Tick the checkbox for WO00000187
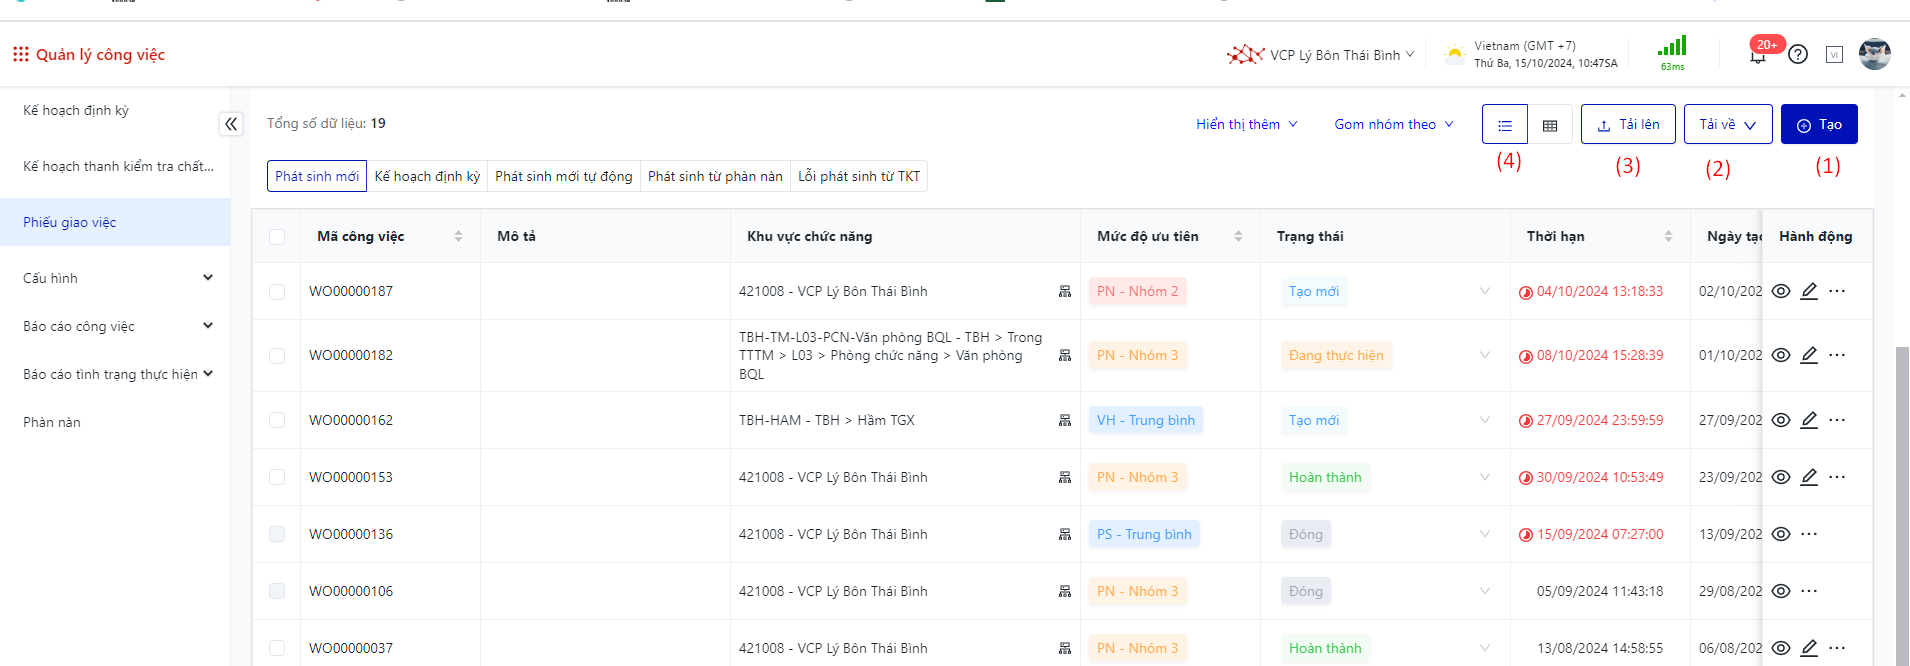The image size is (1910, 666). point(277,292)
